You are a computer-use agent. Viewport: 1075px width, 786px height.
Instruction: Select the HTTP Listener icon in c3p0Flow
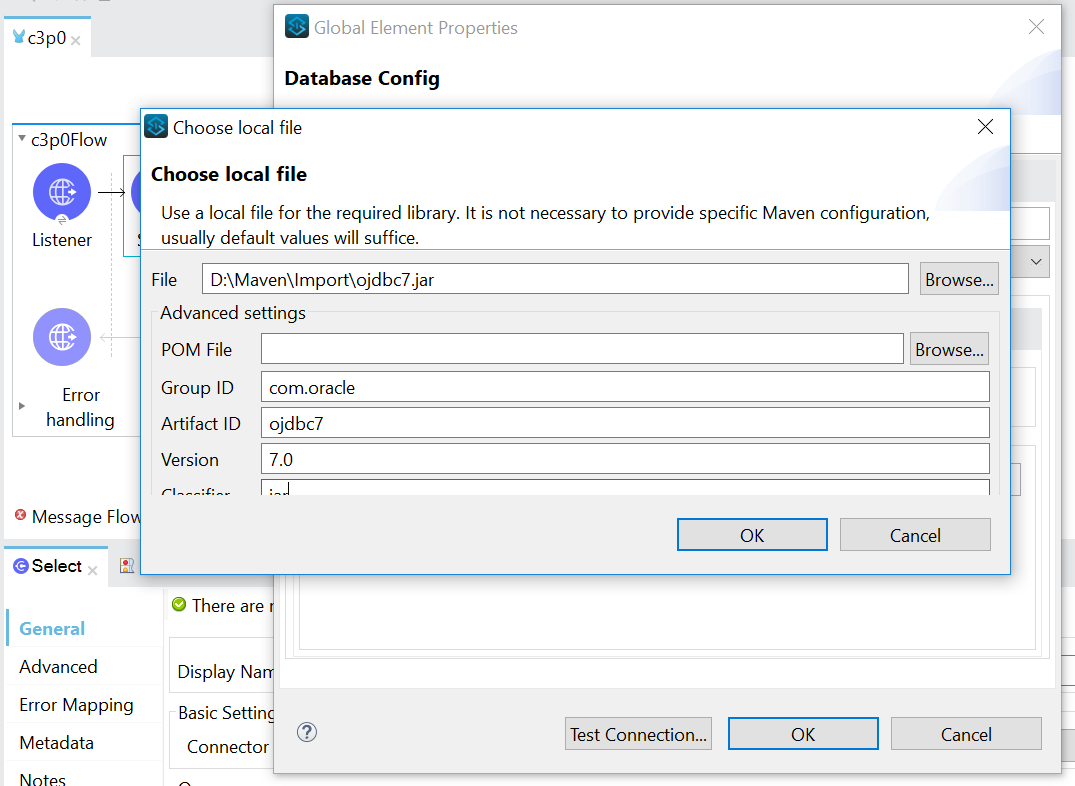point(61,191)
